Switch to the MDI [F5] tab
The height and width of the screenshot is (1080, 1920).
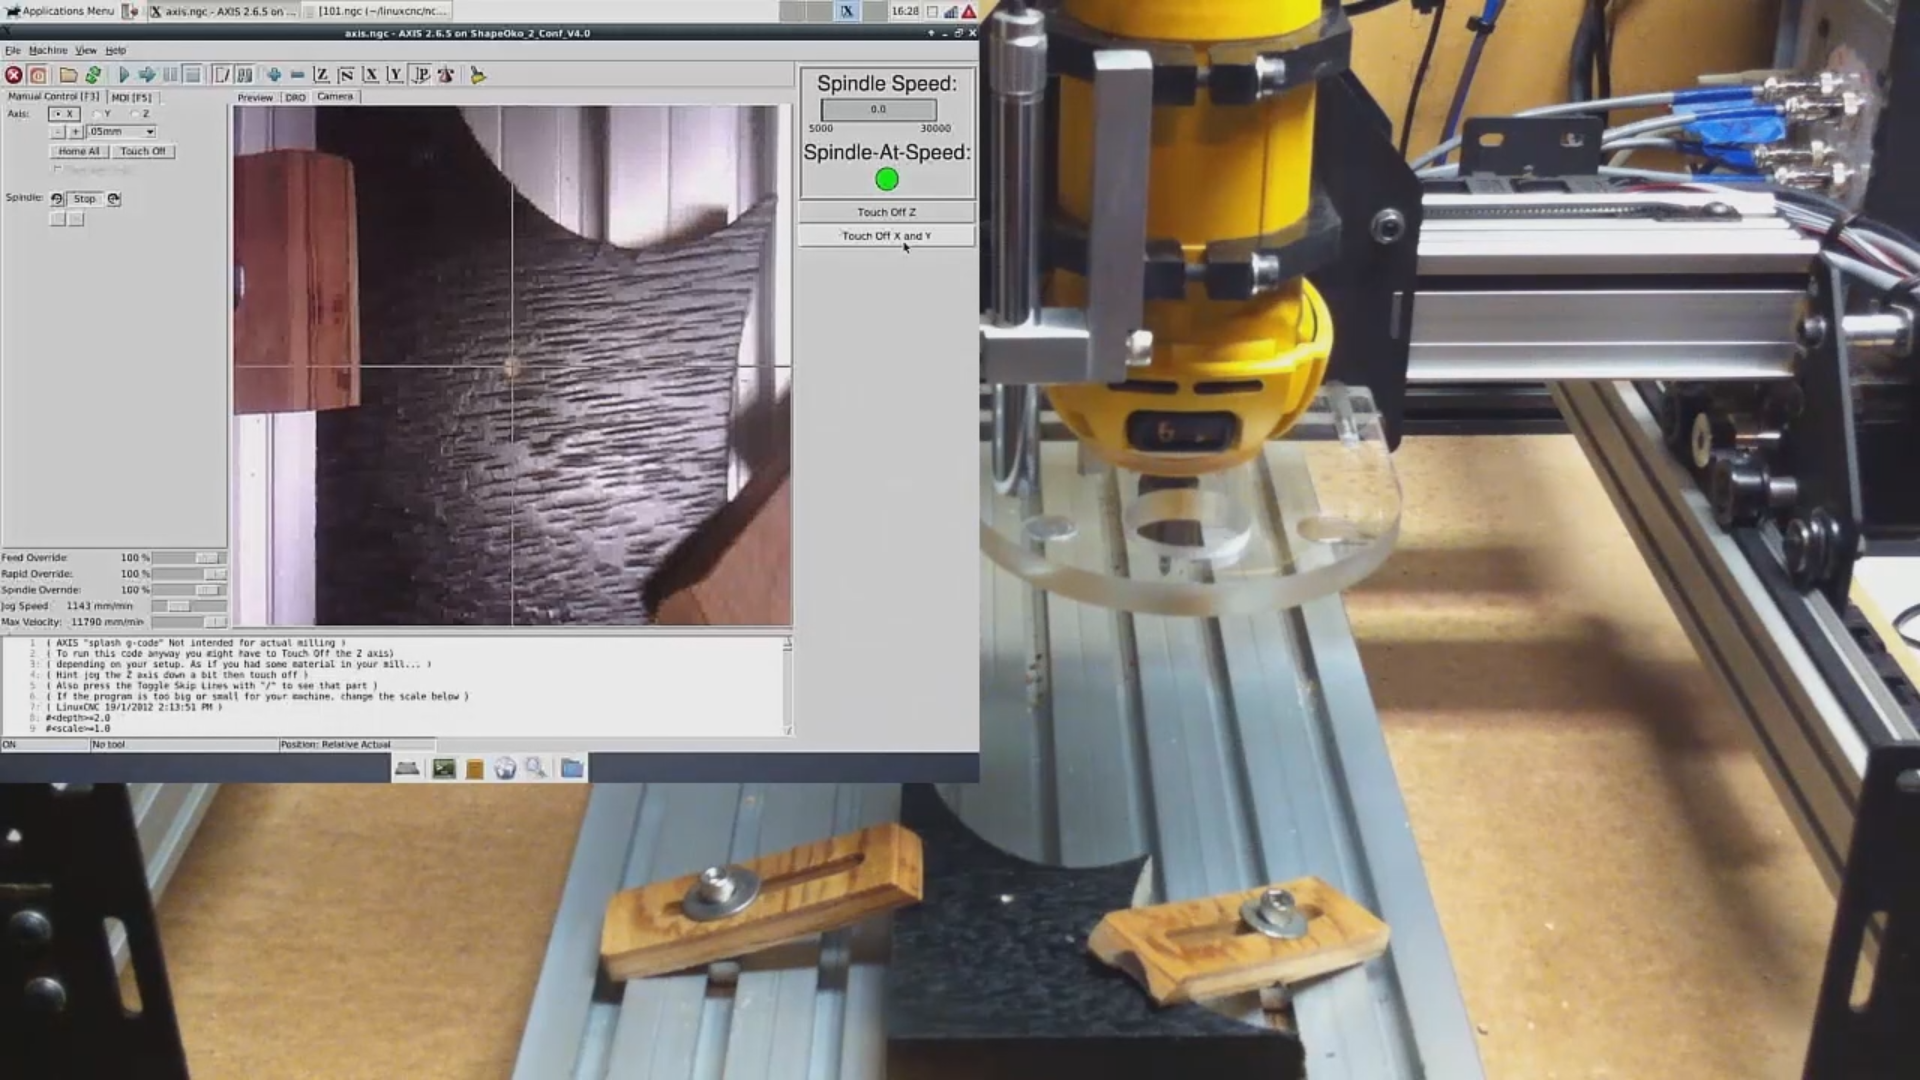pyautogui.click(x=134, y=97)
